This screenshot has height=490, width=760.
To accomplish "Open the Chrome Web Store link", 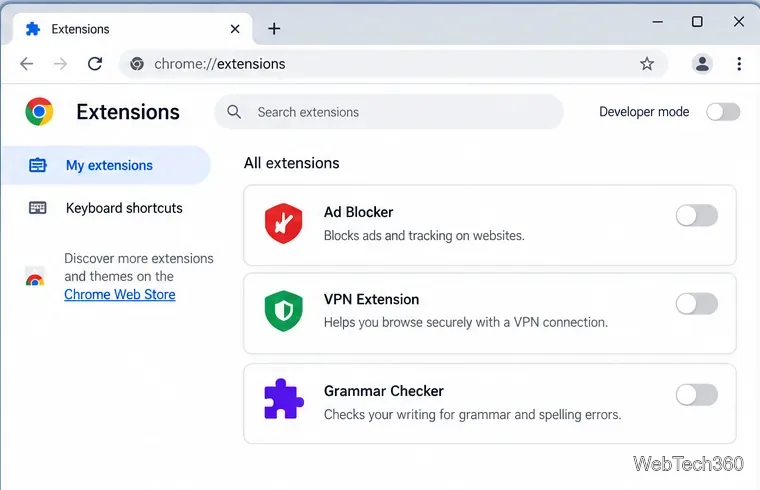I will (120, 294).
